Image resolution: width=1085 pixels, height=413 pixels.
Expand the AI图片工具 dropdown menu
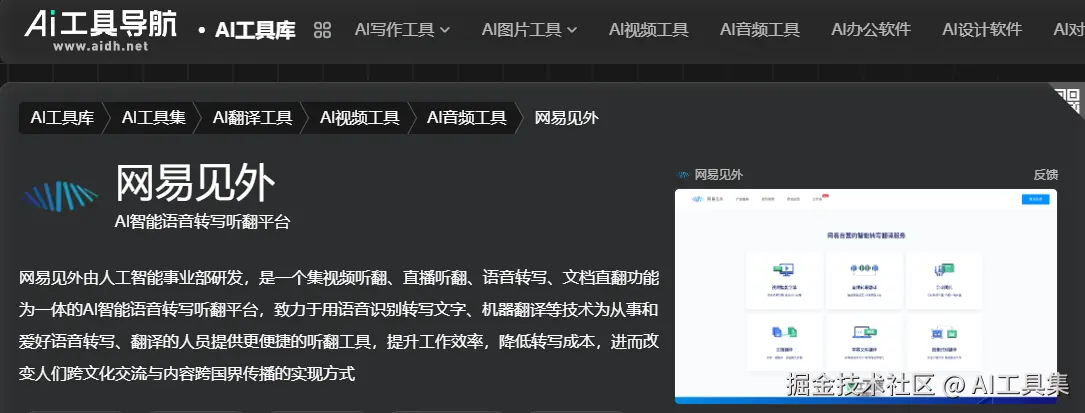[529, 30]
